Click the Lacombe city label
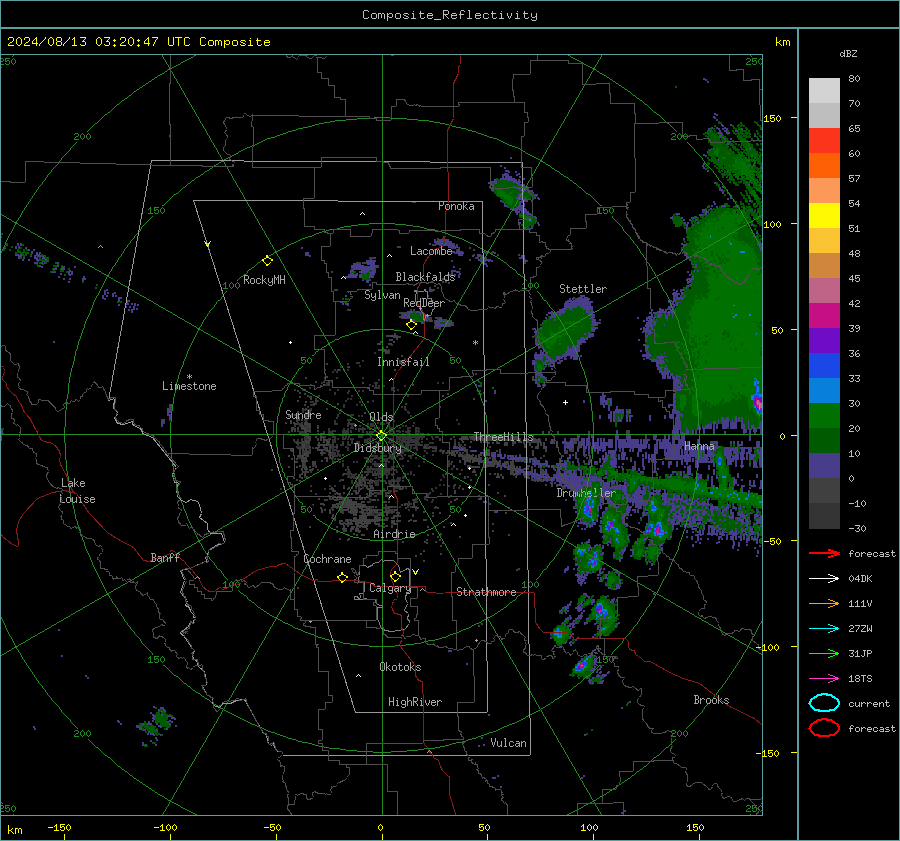Screen dimensions: 900x841 (431, 251)
